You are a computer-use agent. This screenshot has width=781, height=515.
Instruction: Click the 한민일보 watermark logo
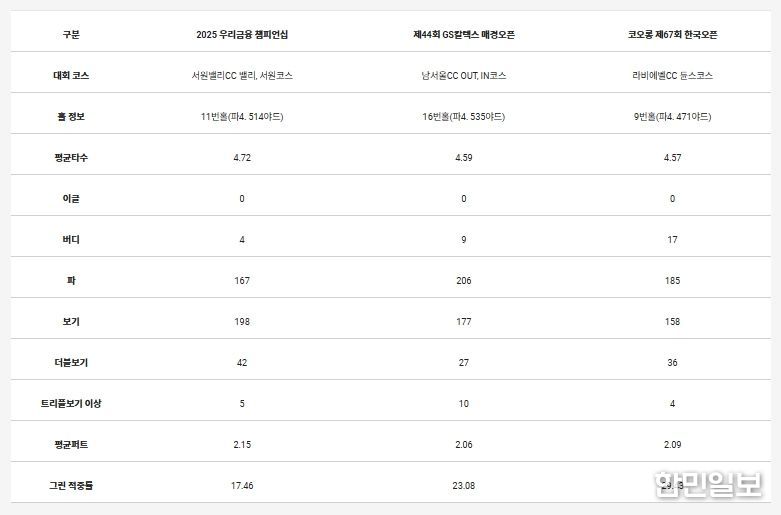707,485
